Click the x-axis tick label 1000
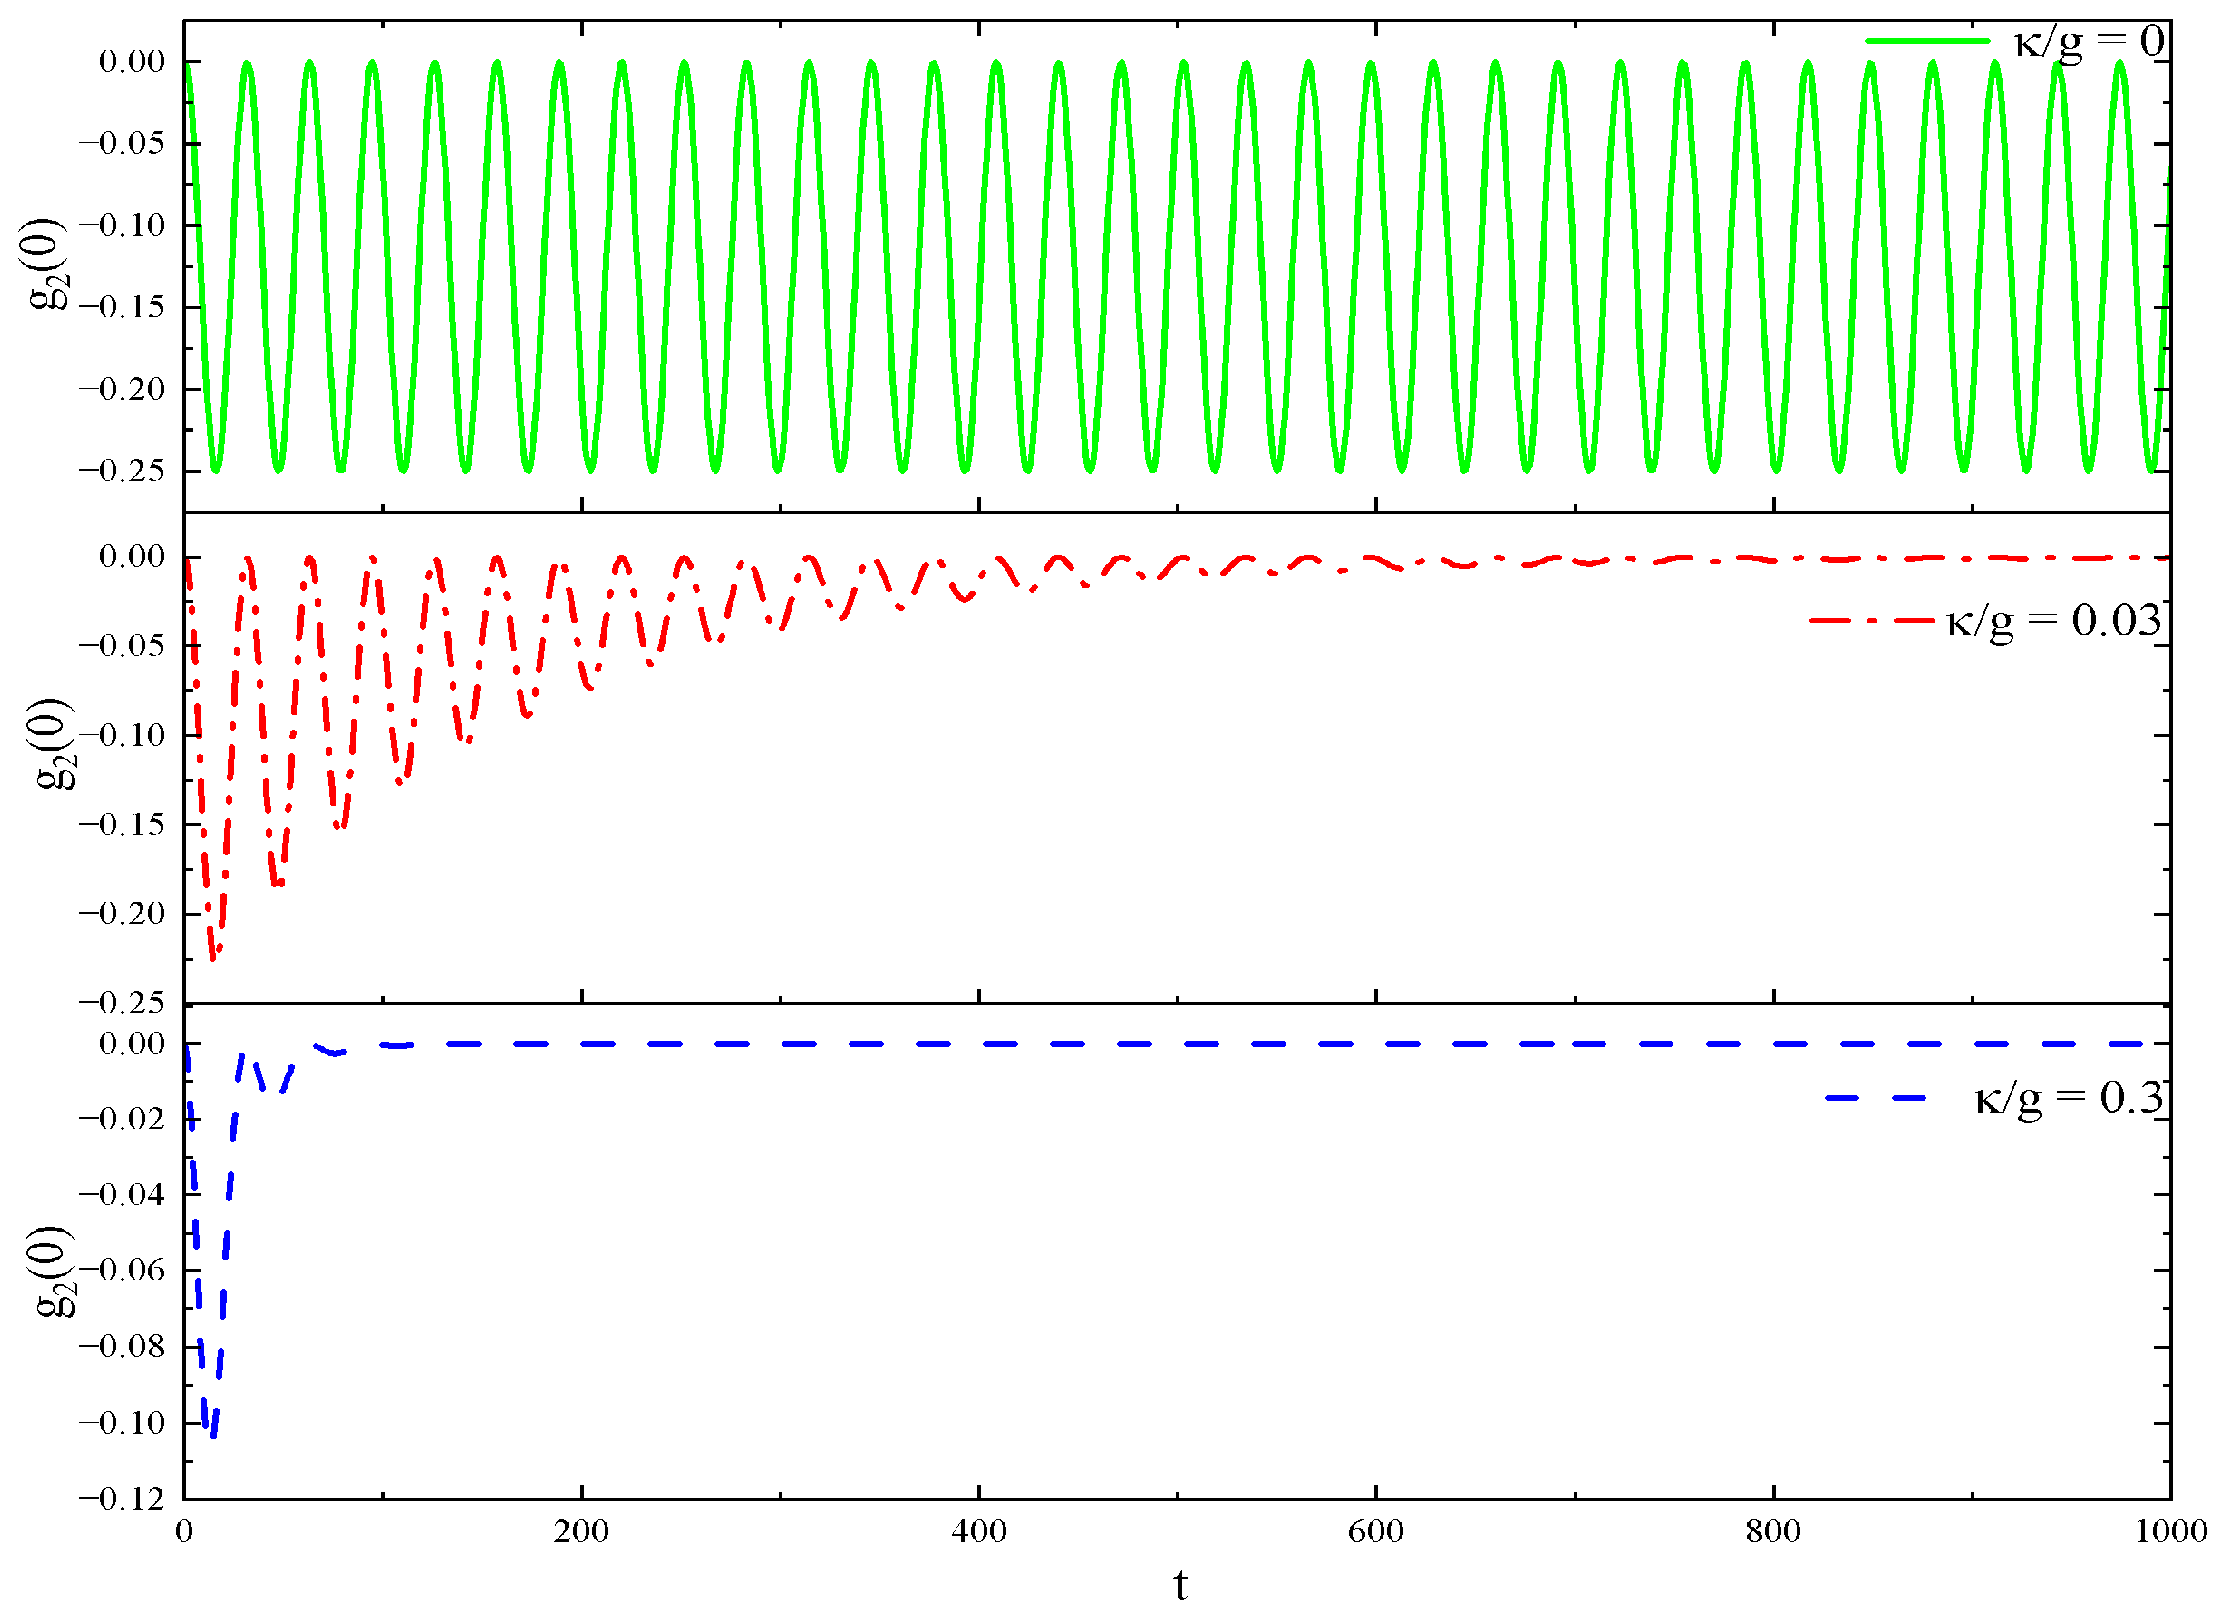2223x1618 pixels. (x=2170, y=1532)
